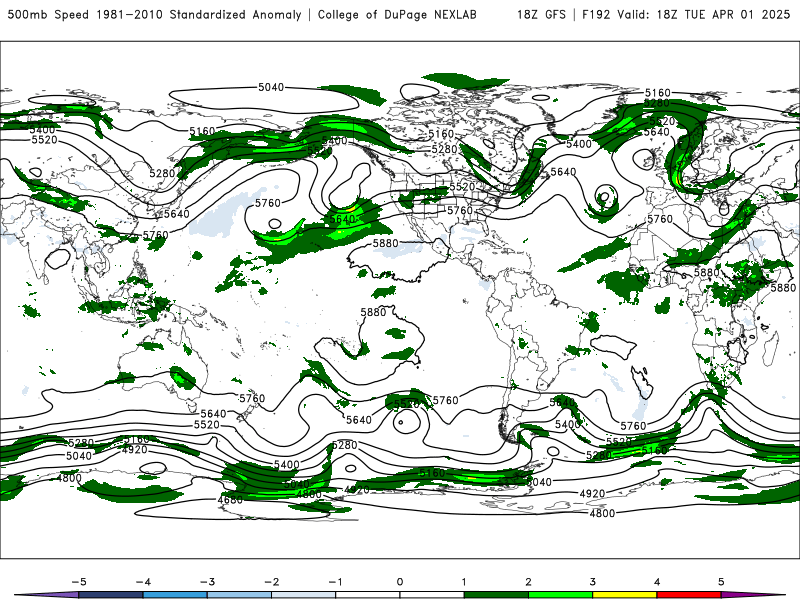The width and height of the screenshot is (800, 600).
Task: Select the yellow 3 to 4 colorbar segment
Action: (624, 595)
